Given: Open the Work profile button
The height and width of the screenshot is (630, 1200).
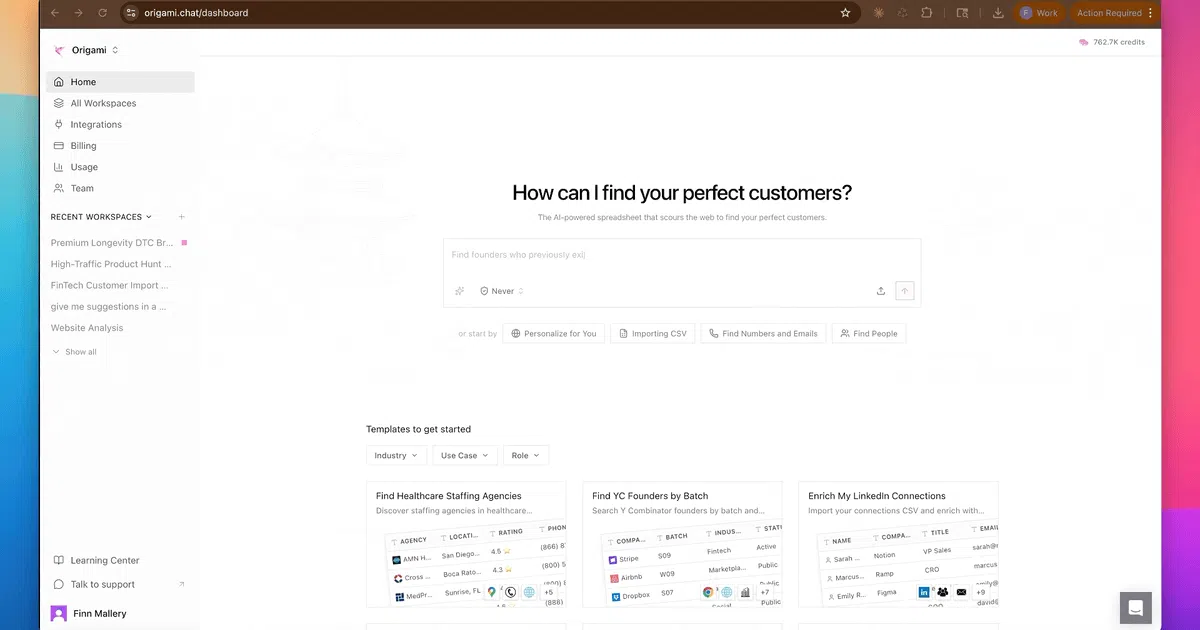Looking at the screenshot, I should [1038, 13].
